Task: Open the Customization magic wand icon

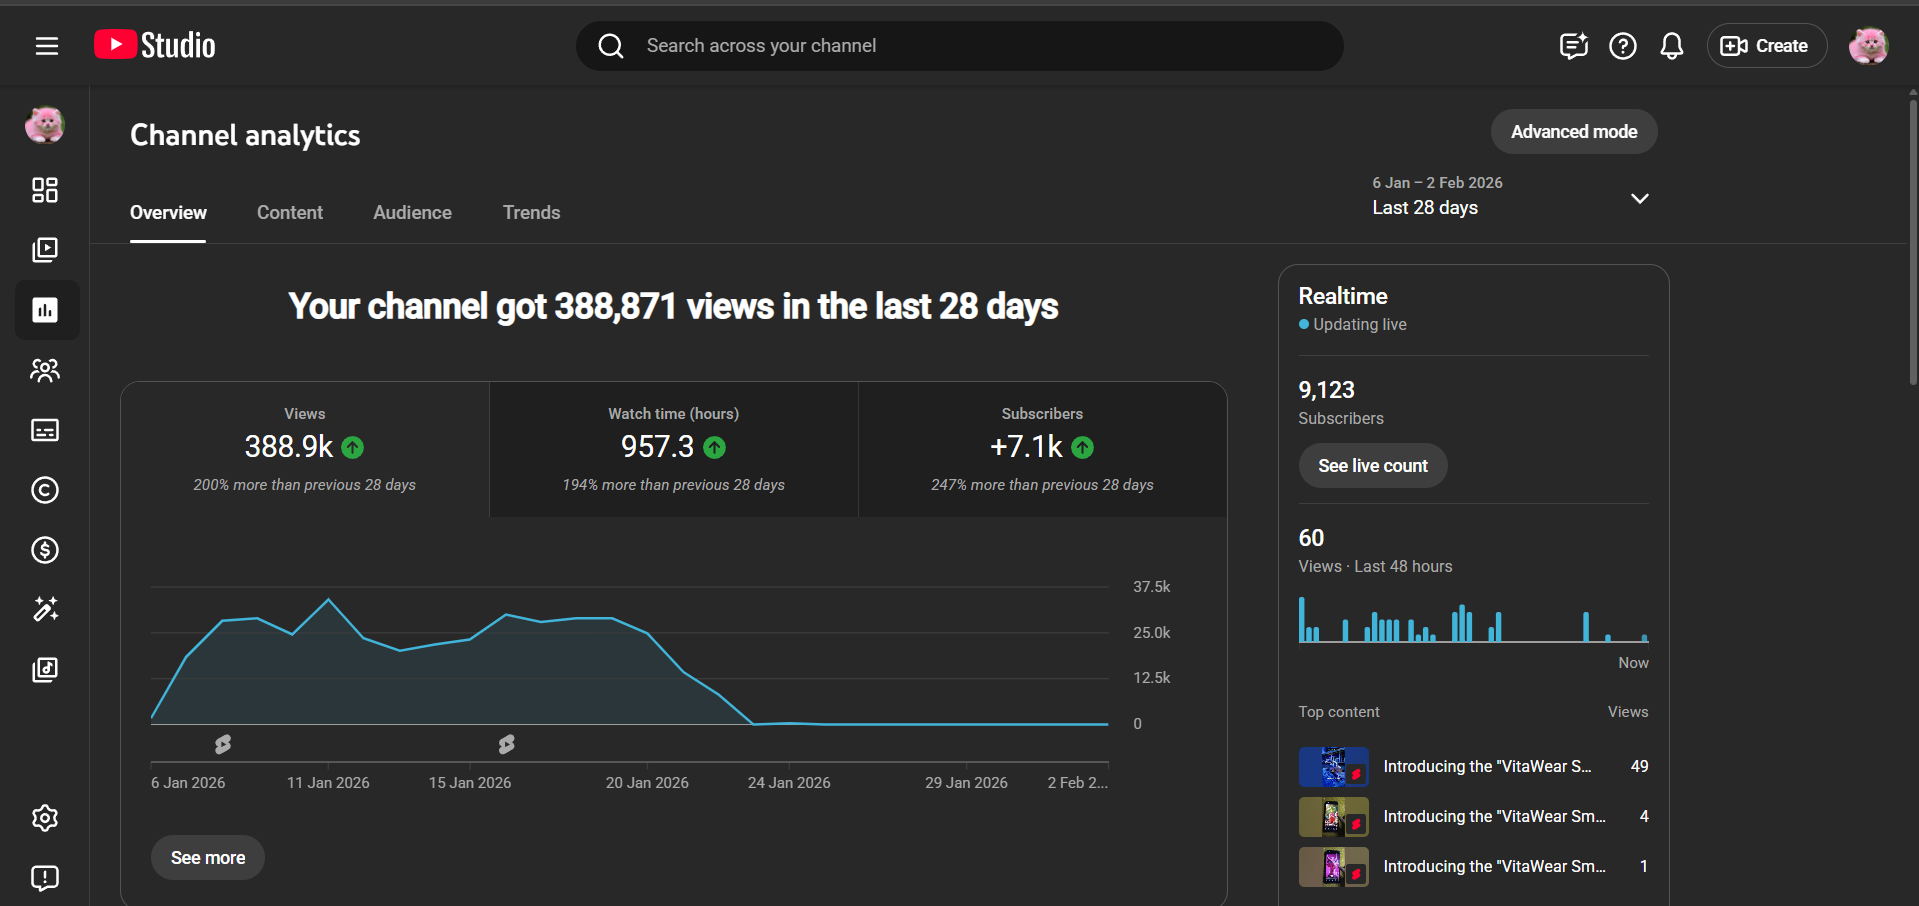Action: point(45,609)
